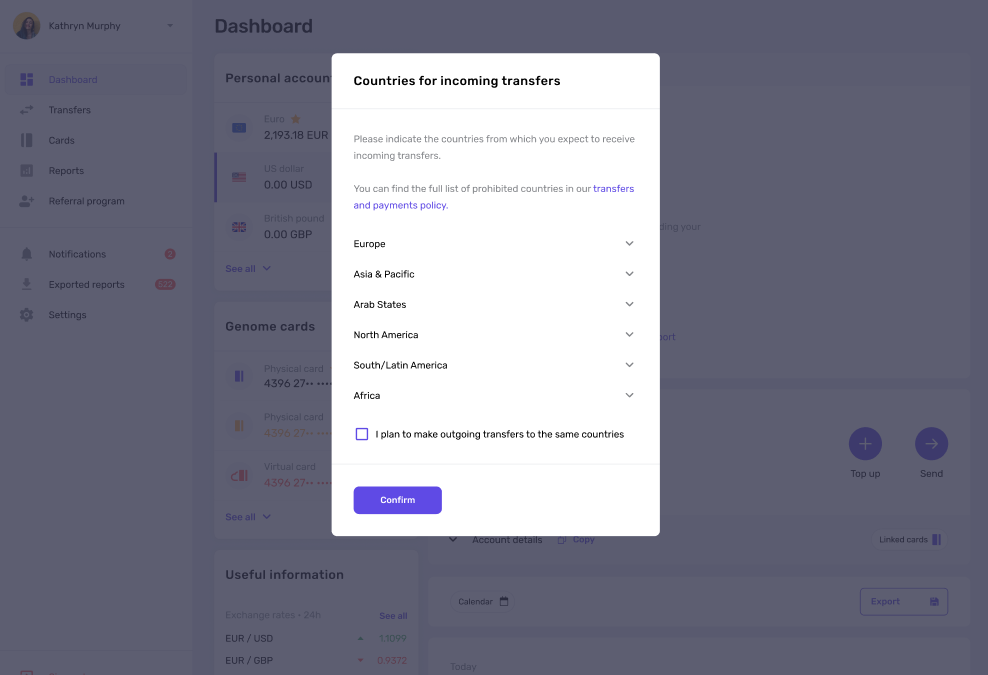The height and width of the screenshot is (675, 988).
Task: Click the save icon in Export button
Action: pos(934,602)
